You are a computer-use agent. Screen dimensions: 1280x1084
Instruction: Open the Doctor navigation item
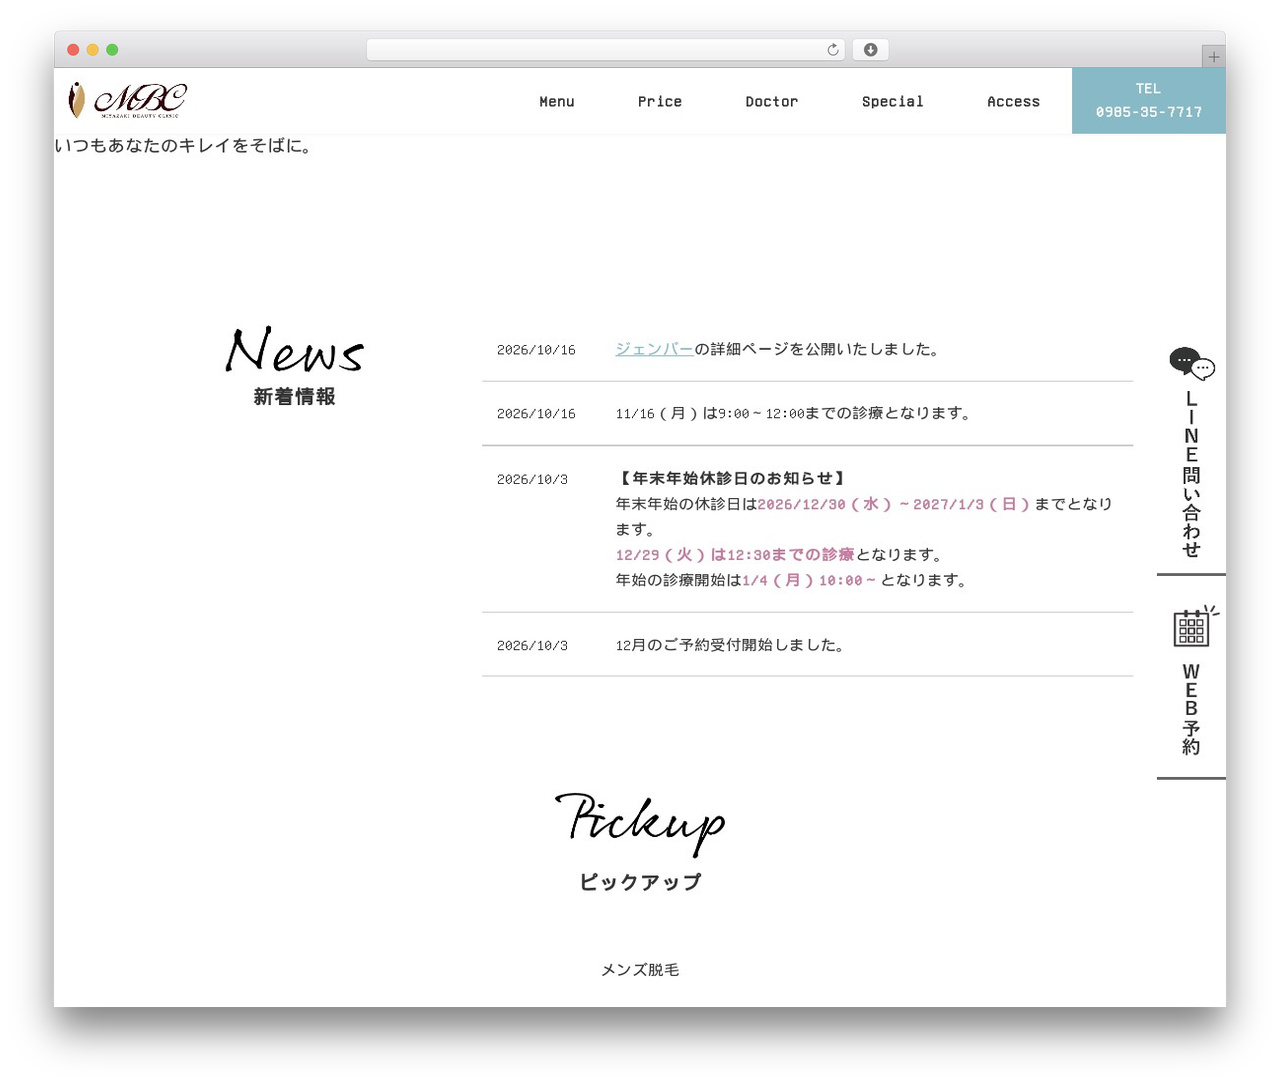772,101
